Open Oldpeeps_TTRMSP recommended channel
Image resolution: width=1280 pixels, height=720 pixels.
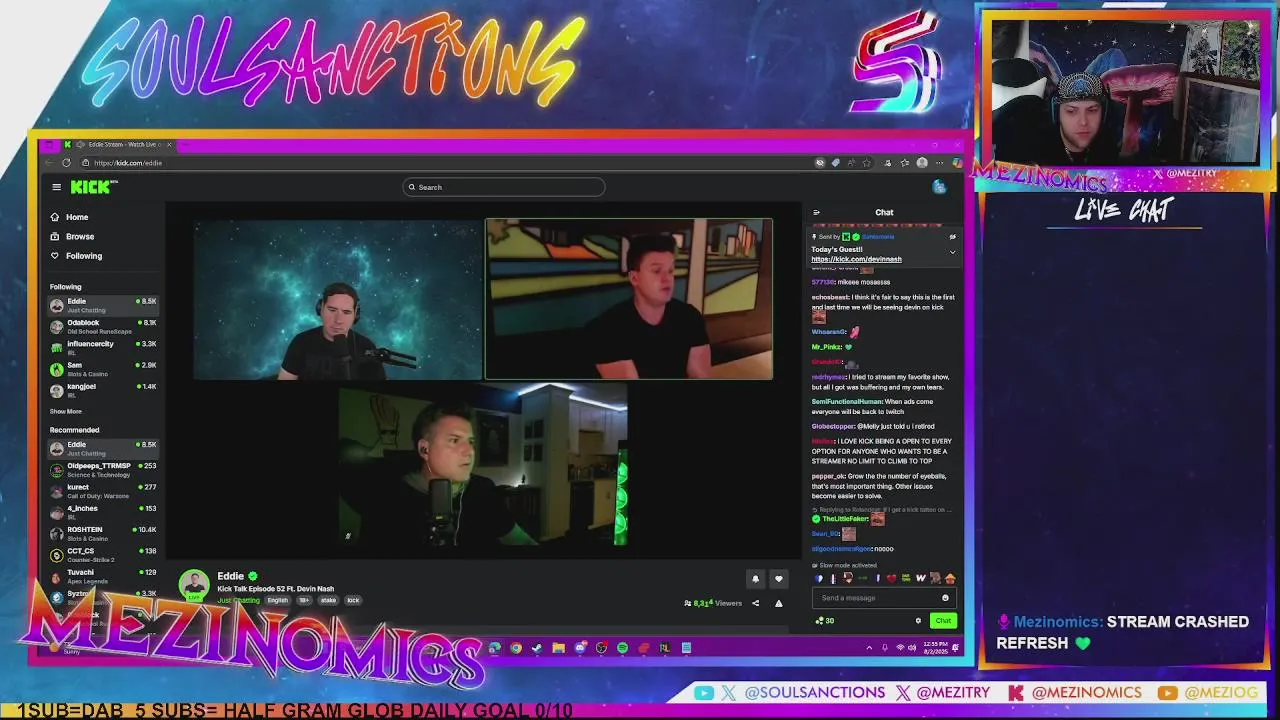coord(104,469)
